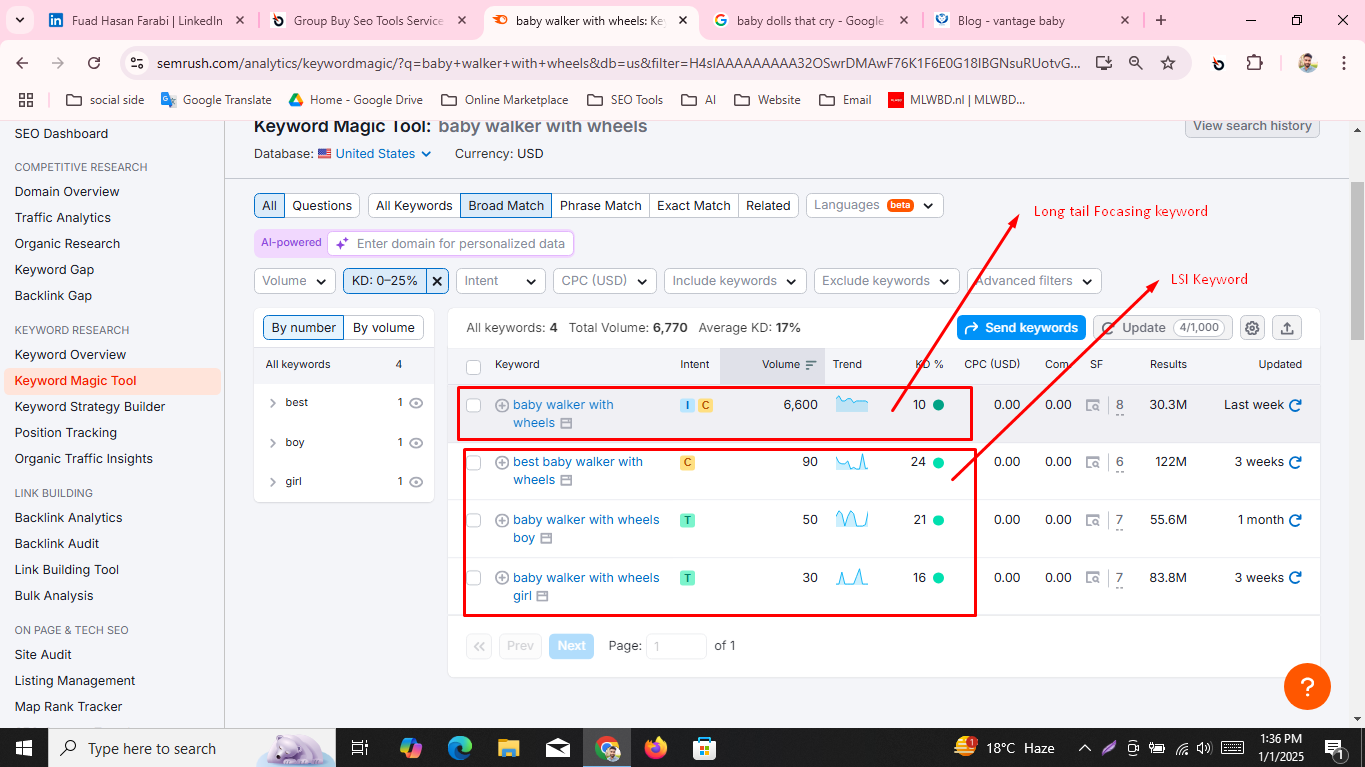The height and width of the screenshot is (767, 1365).
Task: Check the "best baby walker with wheels" row checkbox
Action: click(473, 462)
